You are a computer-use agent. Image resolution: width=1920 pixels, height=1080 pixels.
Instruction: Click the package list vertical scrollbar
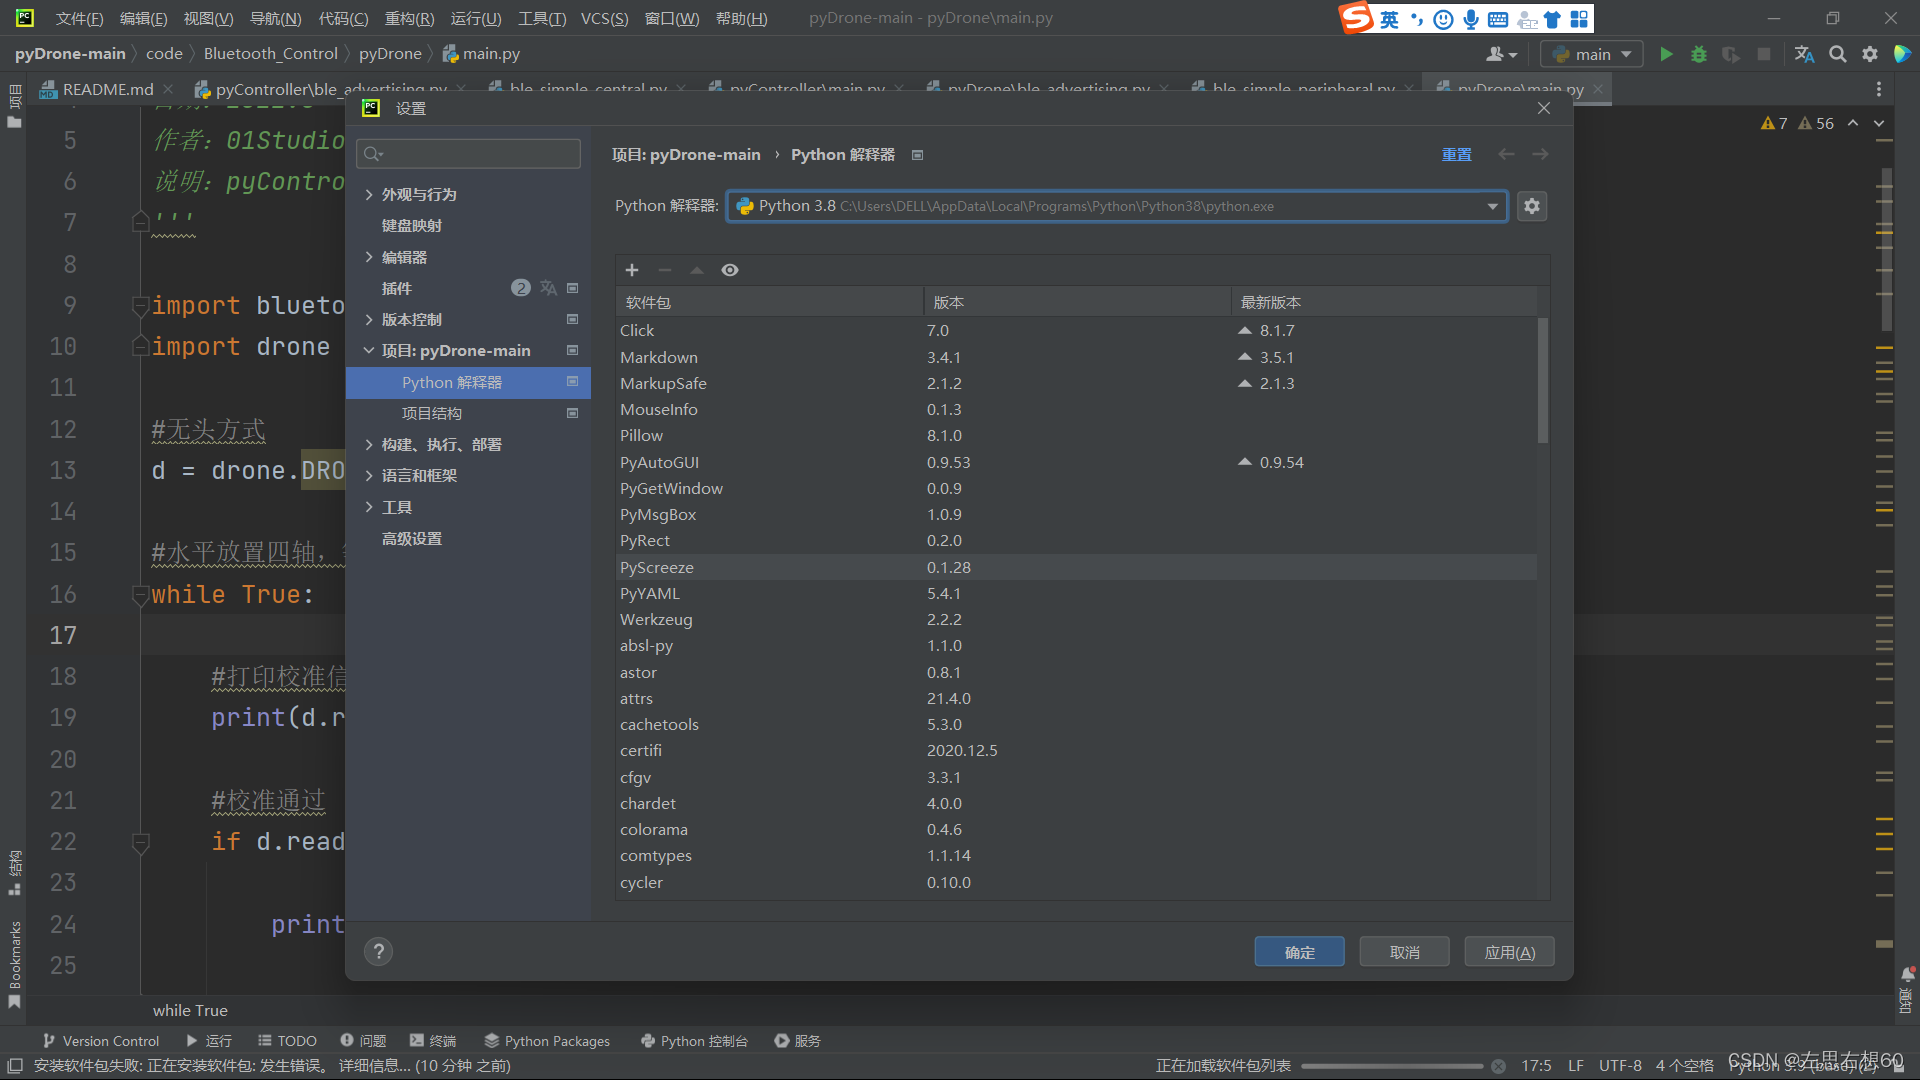[1543, 380]
